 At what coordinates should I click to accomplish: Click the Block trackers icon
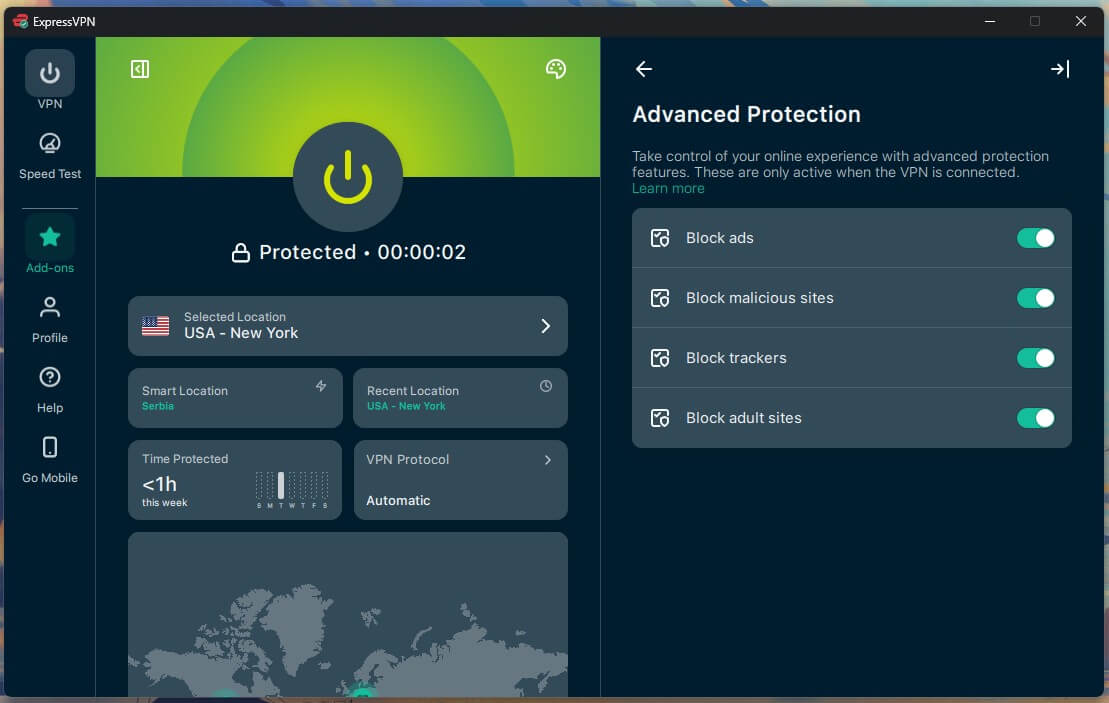(x=660, y=358)
